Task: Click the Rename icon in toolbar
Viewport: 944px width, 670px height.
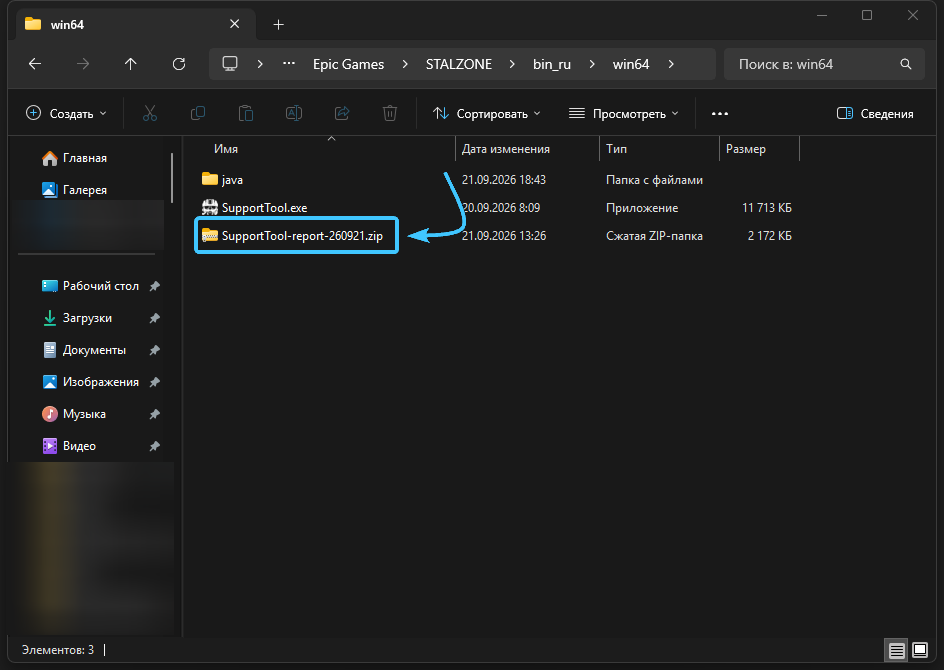Action: 294,113
